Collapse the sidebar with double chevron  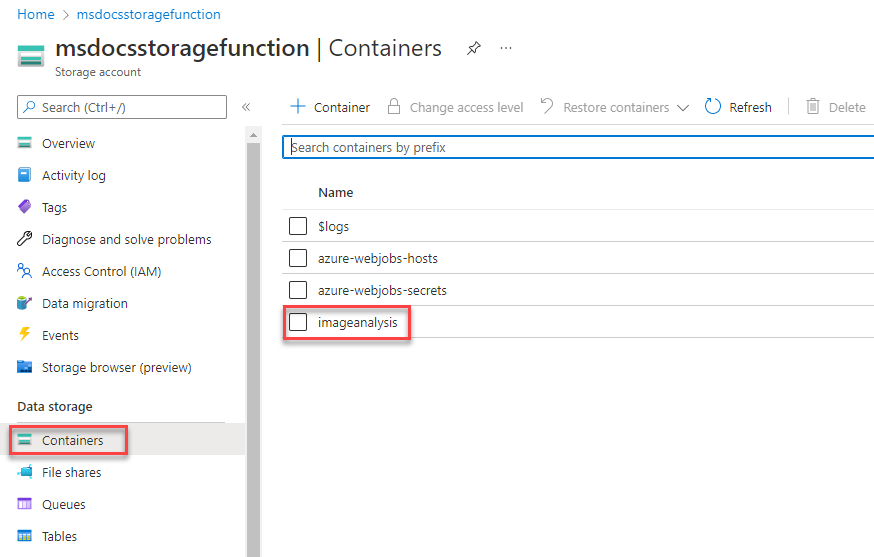[246, 107]
